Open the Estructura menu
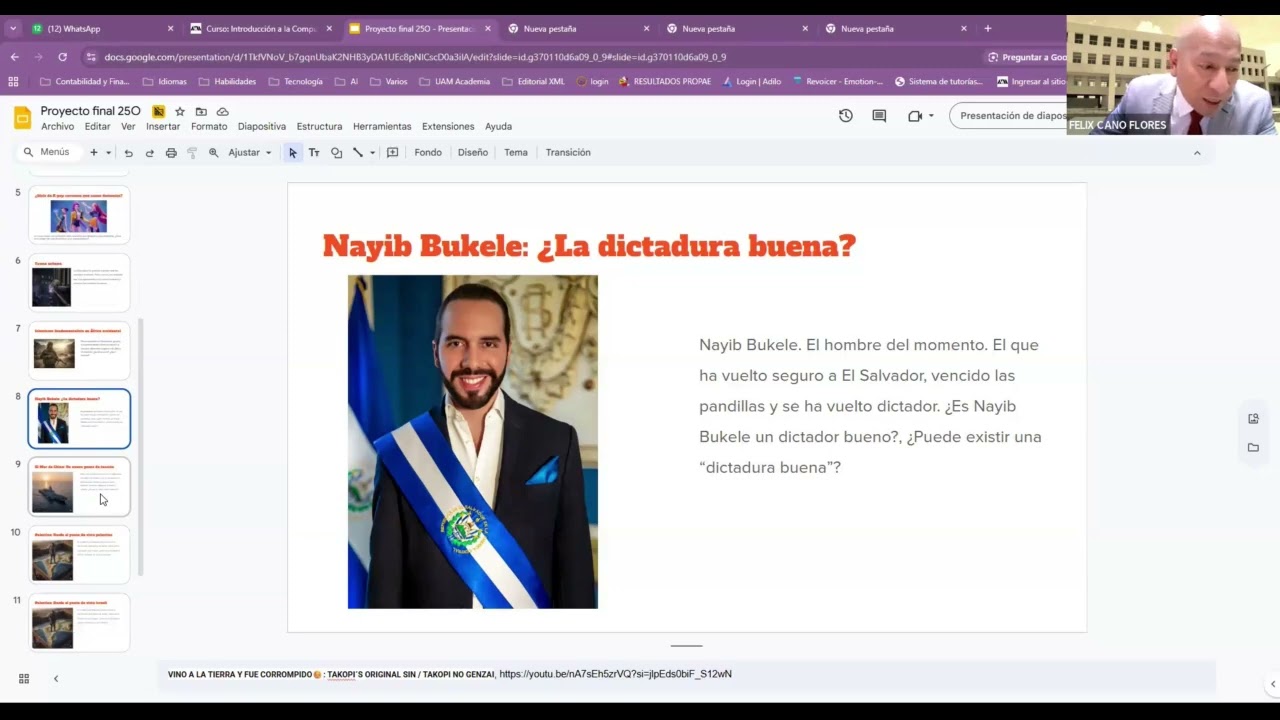 (x=319, y=127)
